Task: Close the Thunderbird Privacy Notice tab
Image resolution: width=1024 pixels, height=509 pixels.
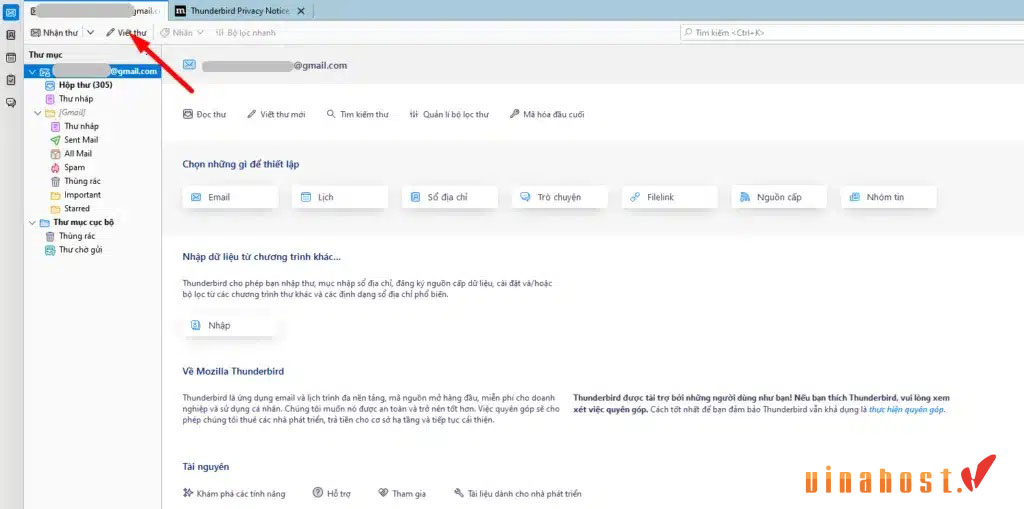Action: coord(300,11)
